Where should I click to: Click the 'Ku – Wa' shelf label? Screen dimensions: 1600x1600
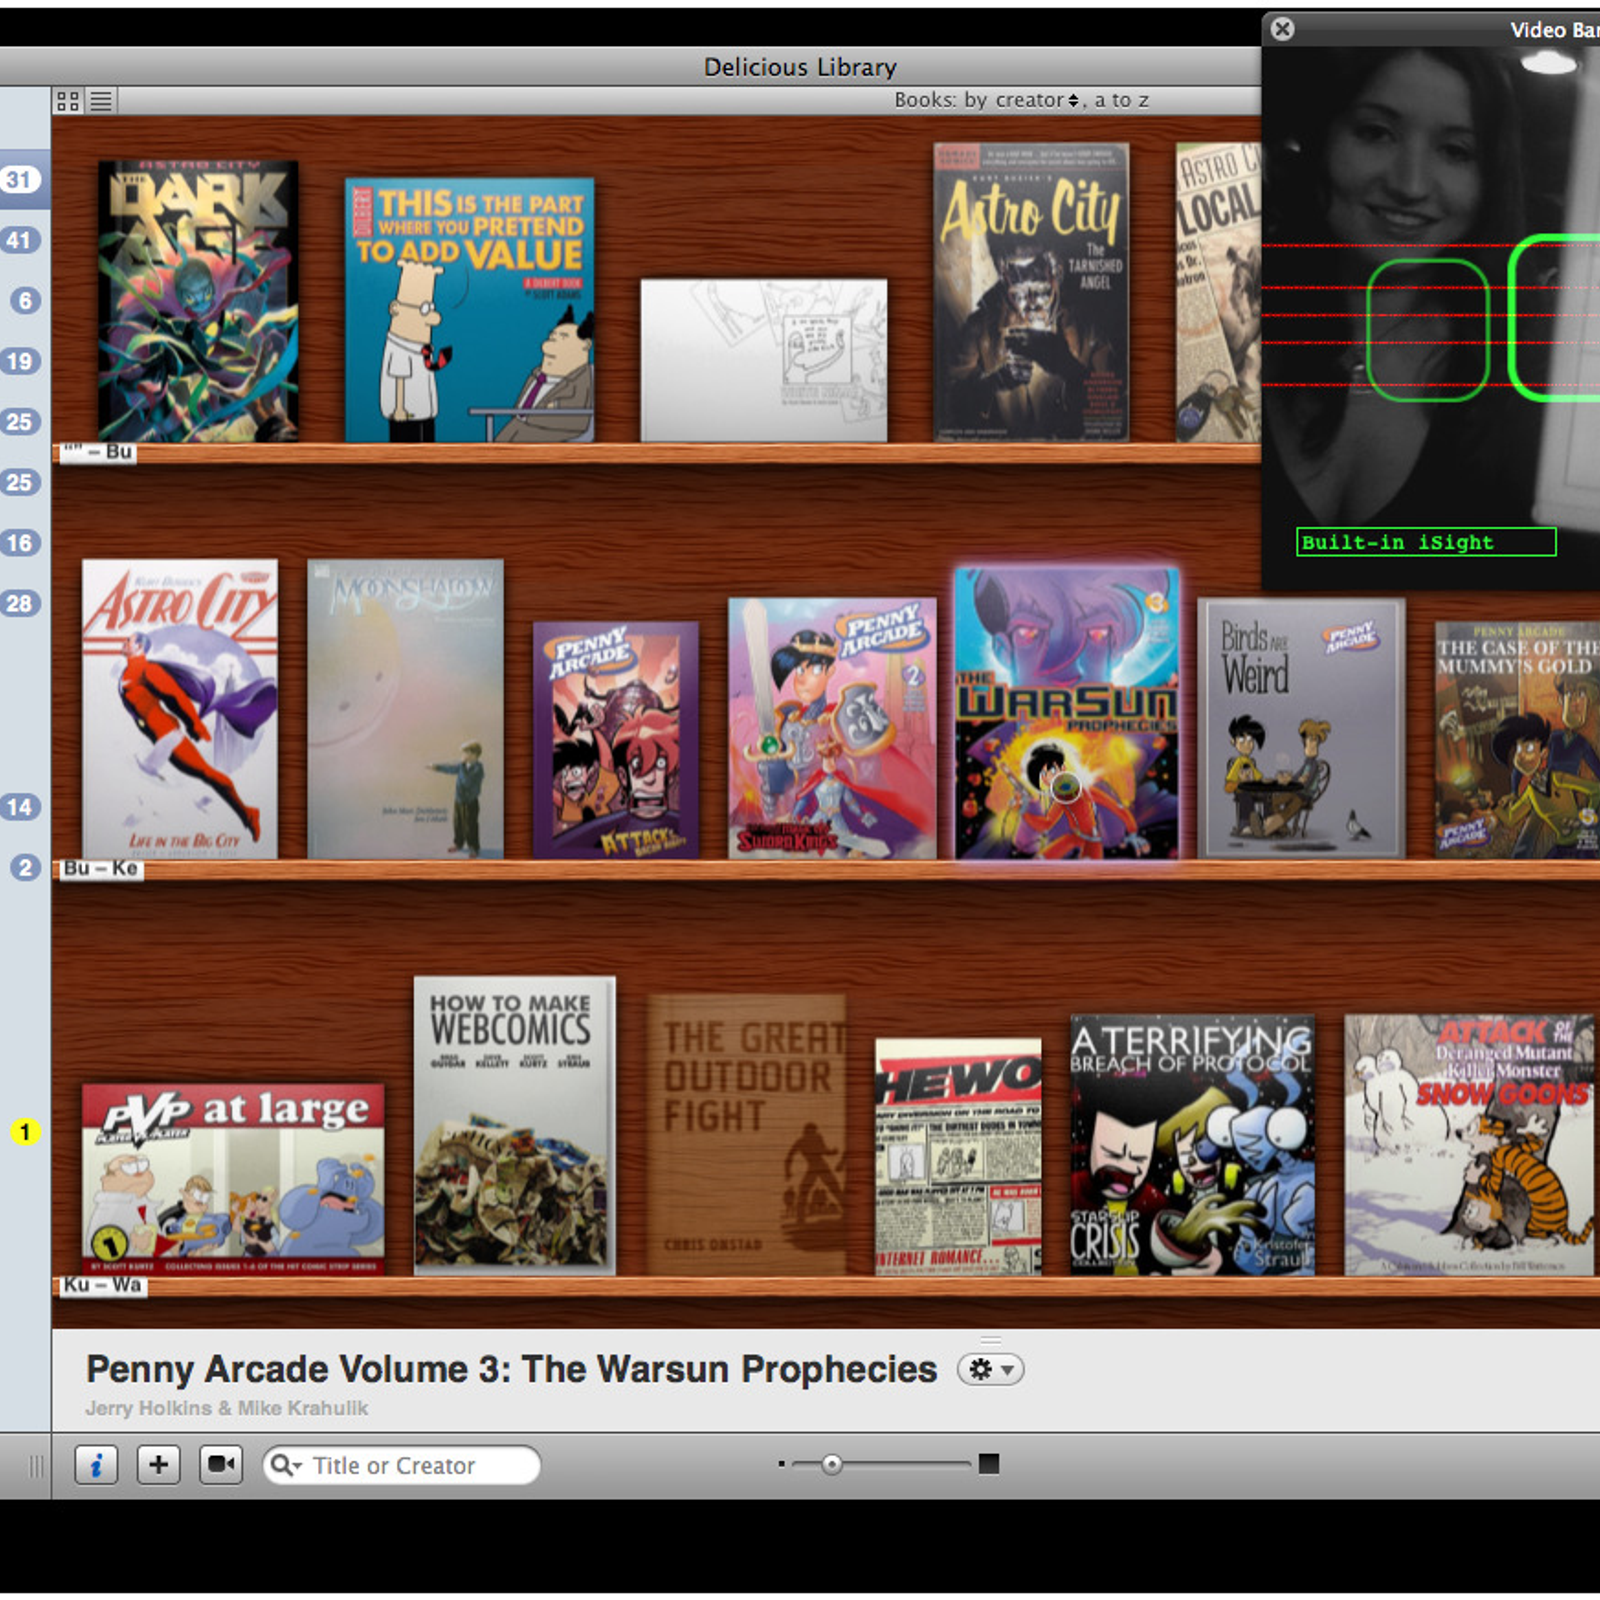point(101,1285)
